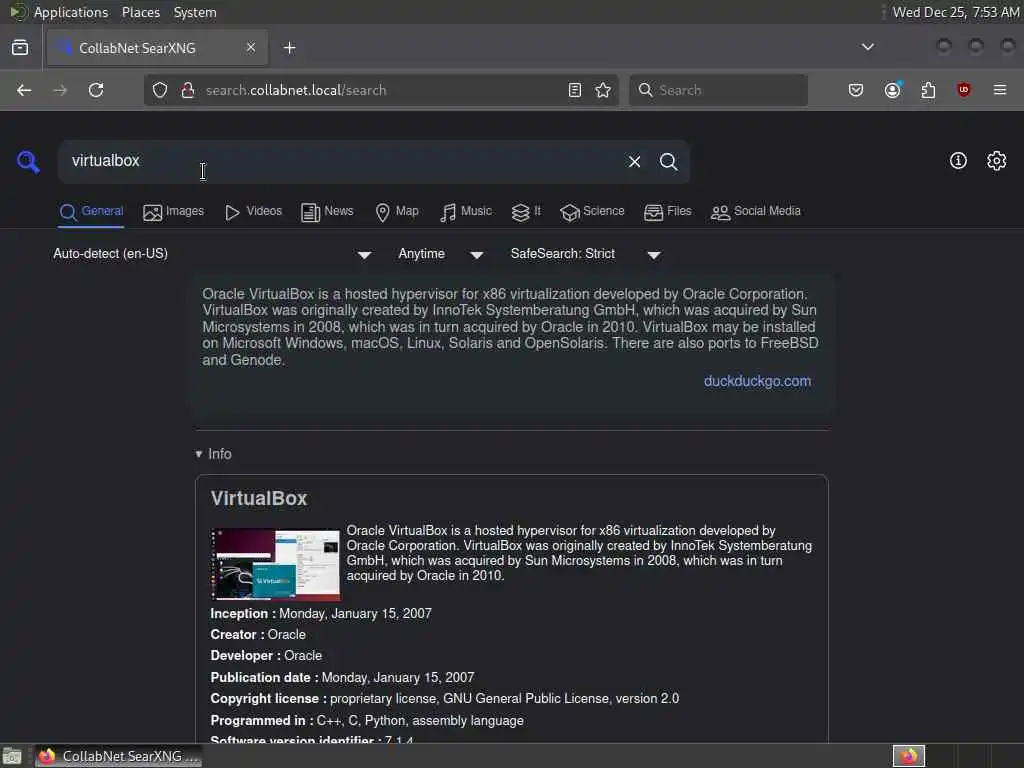Open the Pocket save icon

tap(856, 90)
